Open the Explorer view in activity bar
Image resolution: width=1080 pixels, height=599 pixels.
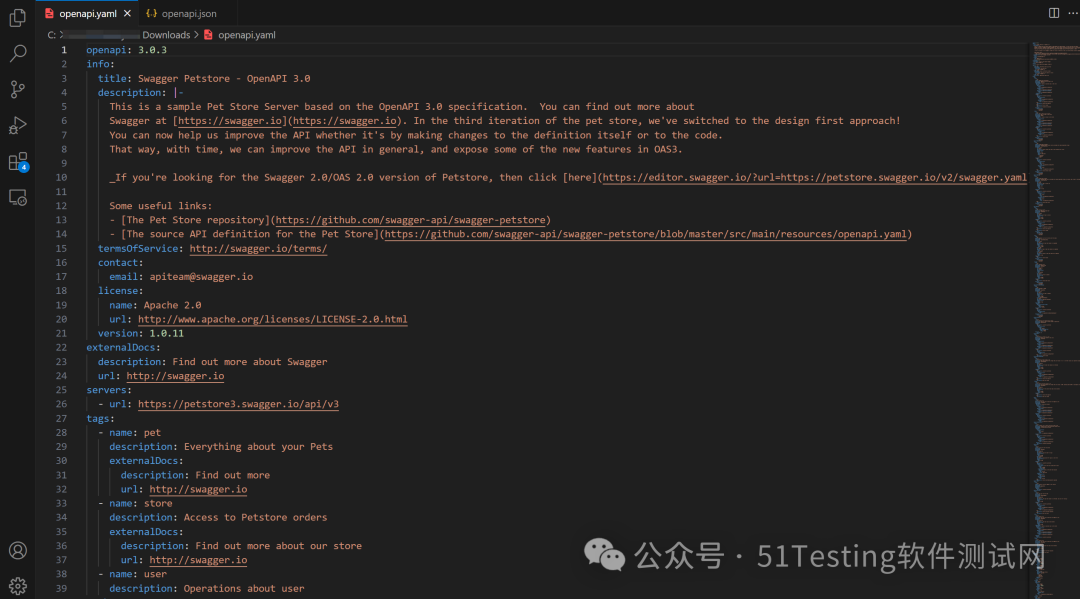tap(18, 18)
